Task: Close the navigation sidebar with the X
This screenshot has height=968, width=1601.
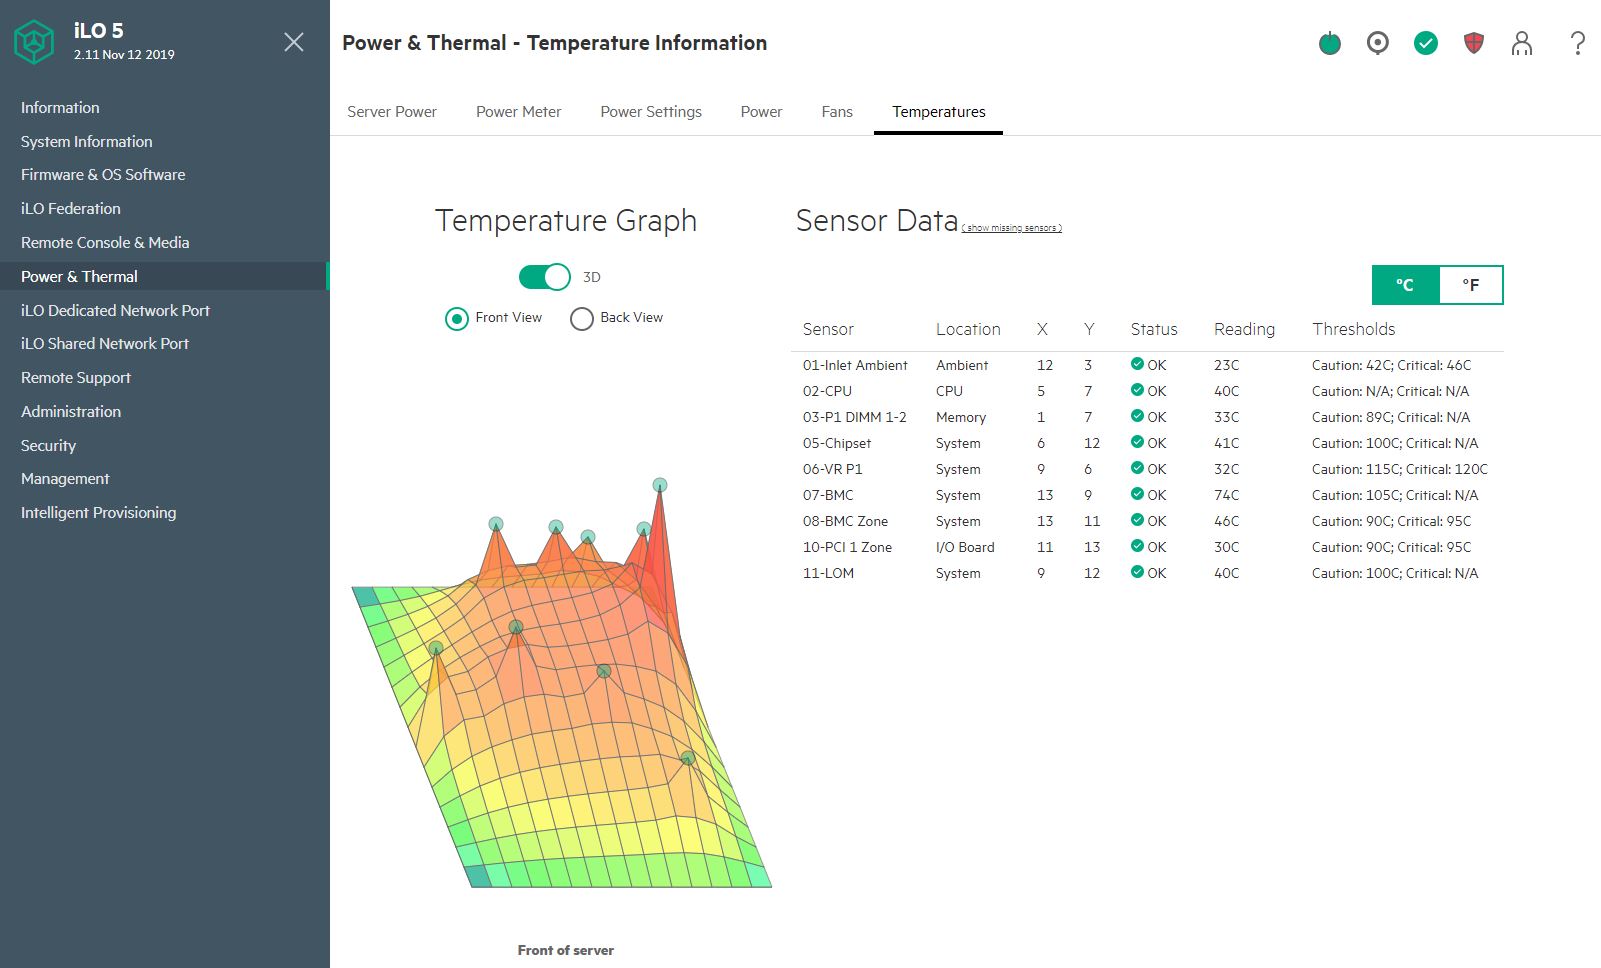Action: [x=293, y=42]
